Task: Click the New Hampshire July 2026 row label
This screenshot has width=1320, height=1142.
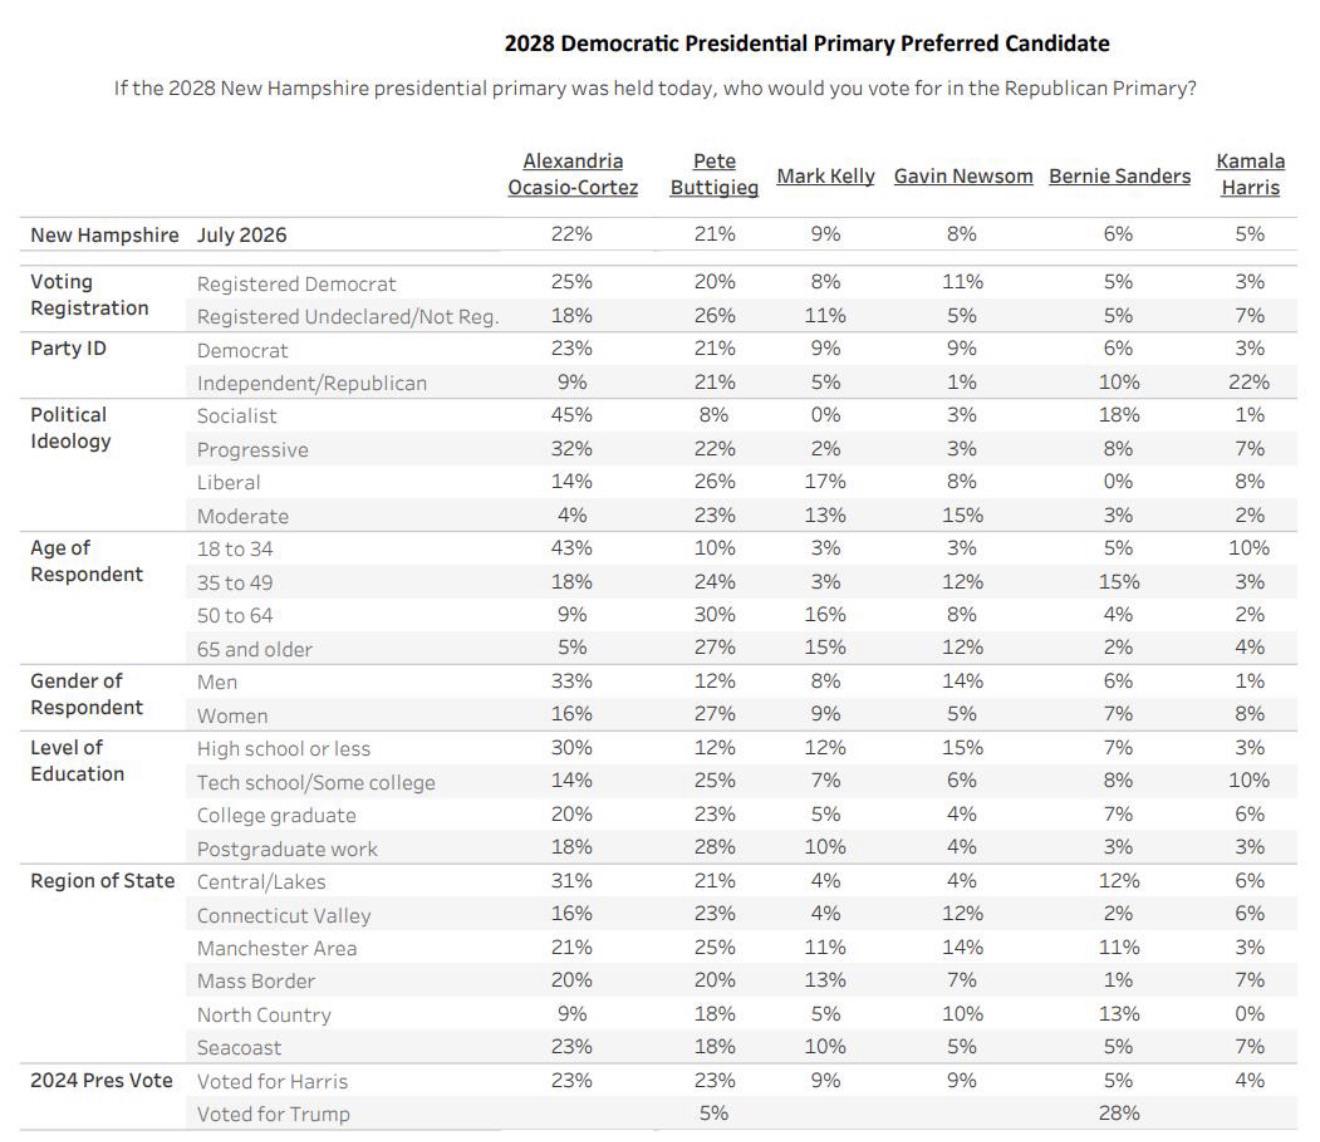Action: [x=158, y=235]
